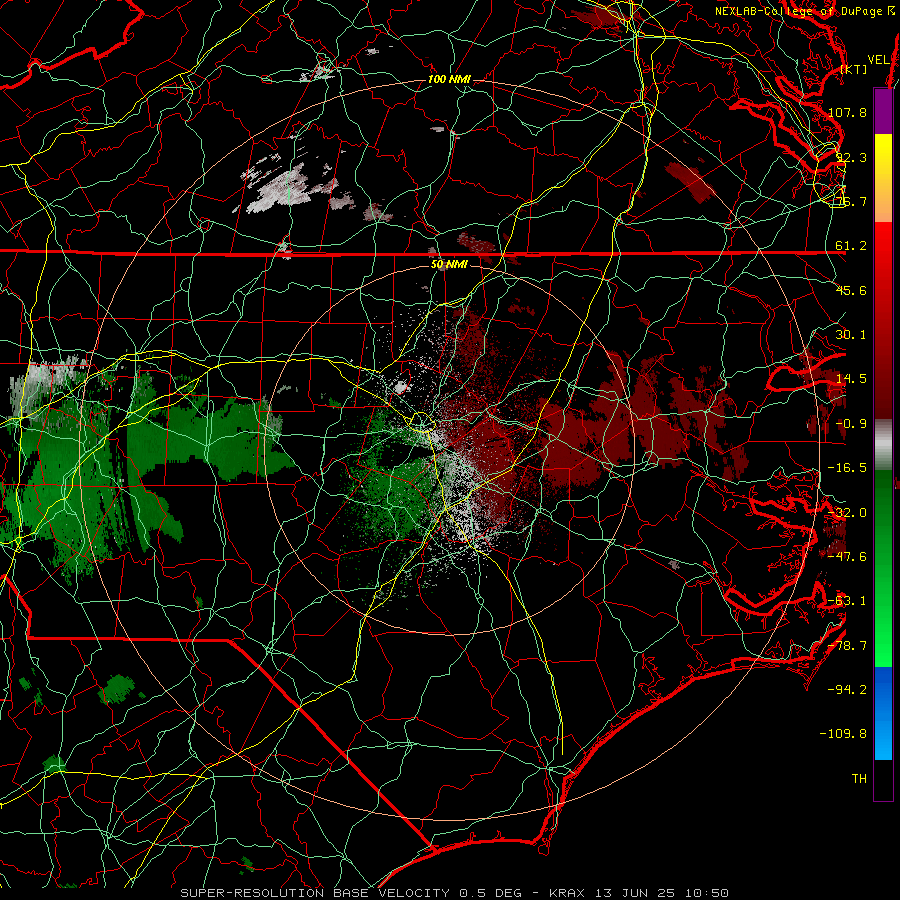The image size is (900, 900).
Task: Select the 76.7 legend value
Action: point(851,201)
